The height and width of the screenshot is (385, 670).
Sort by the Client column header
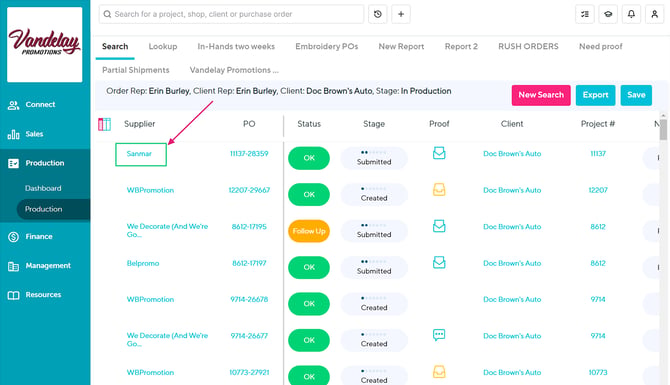512,124
